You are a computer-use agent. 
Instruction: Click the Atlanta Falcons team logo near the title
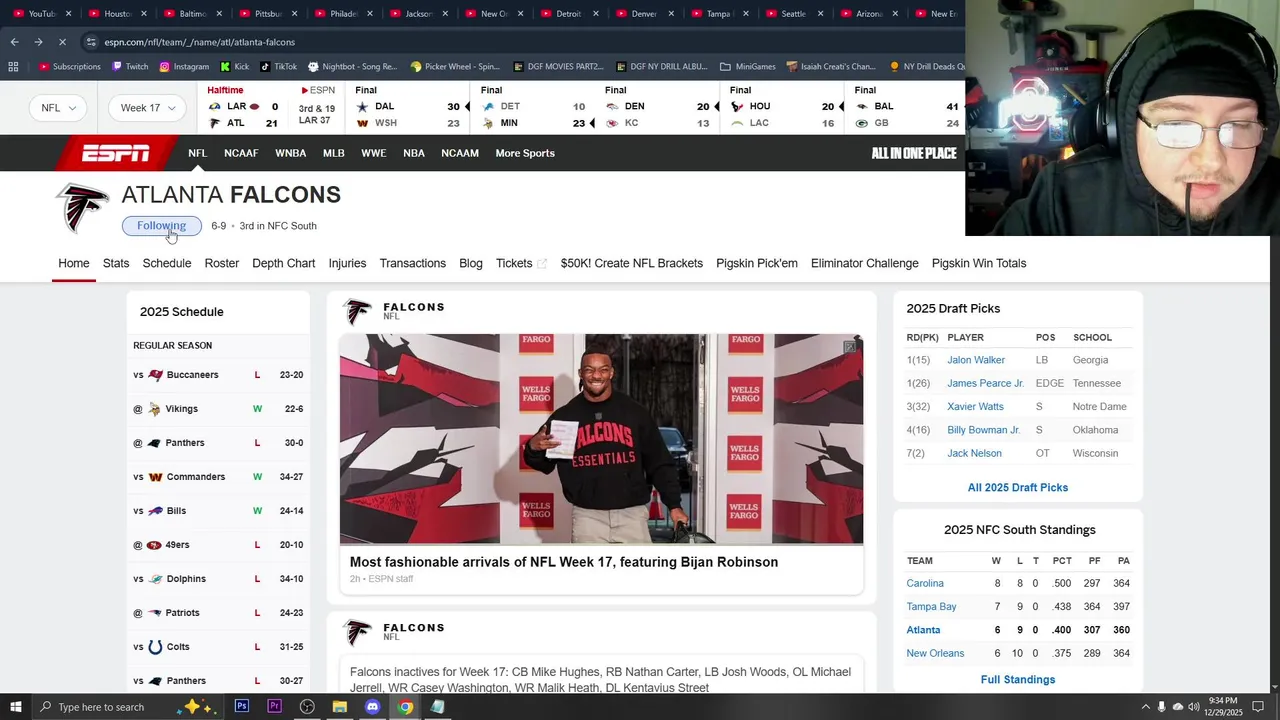[x=81, y=208]
